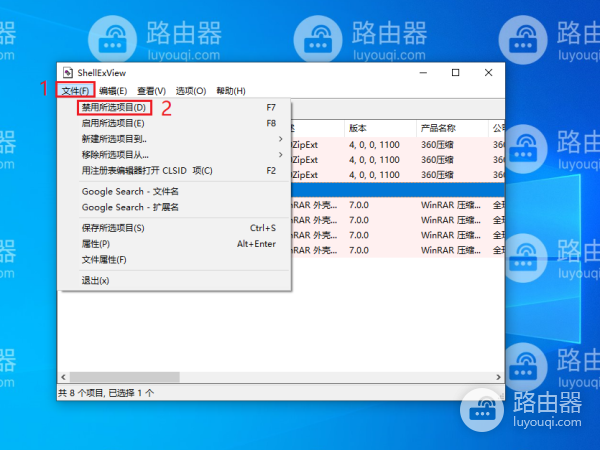Select the second 360压缩 row
The height and width of the screenshot is (450, 600).
click(x=398, y=160)
